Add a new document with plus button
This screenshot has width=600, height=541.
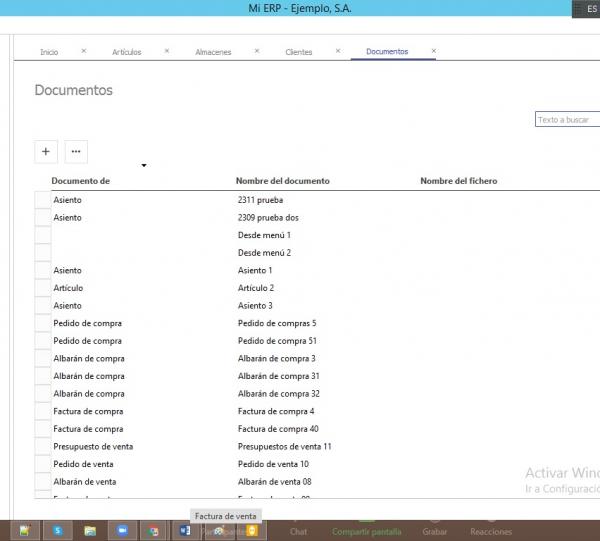46,152
